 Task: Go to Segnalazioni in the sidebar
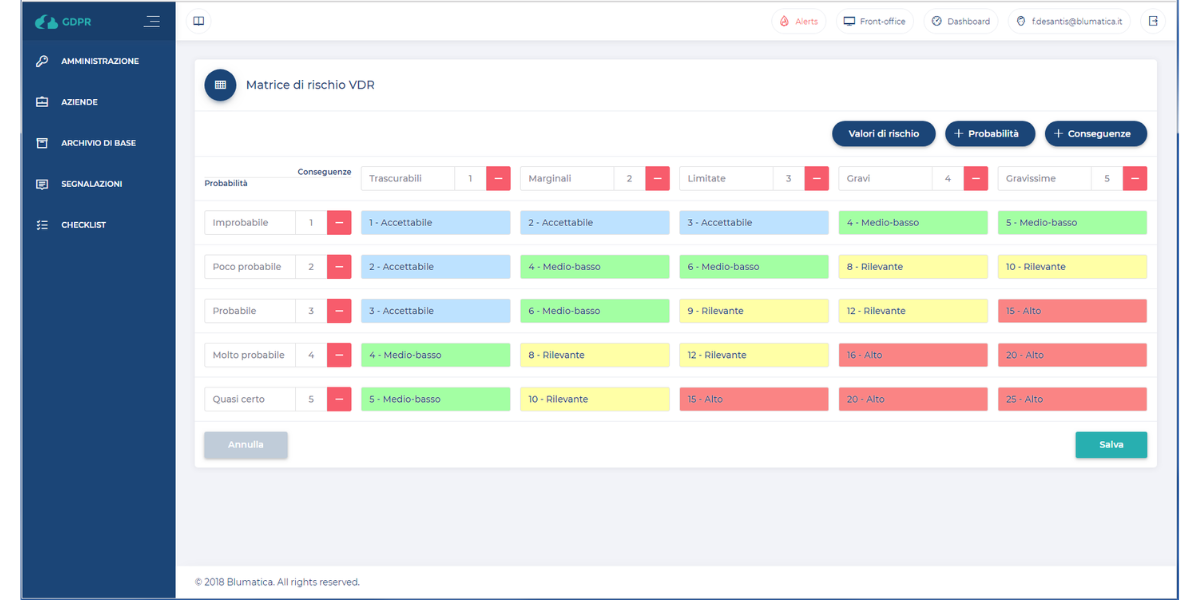pos(91,184)
